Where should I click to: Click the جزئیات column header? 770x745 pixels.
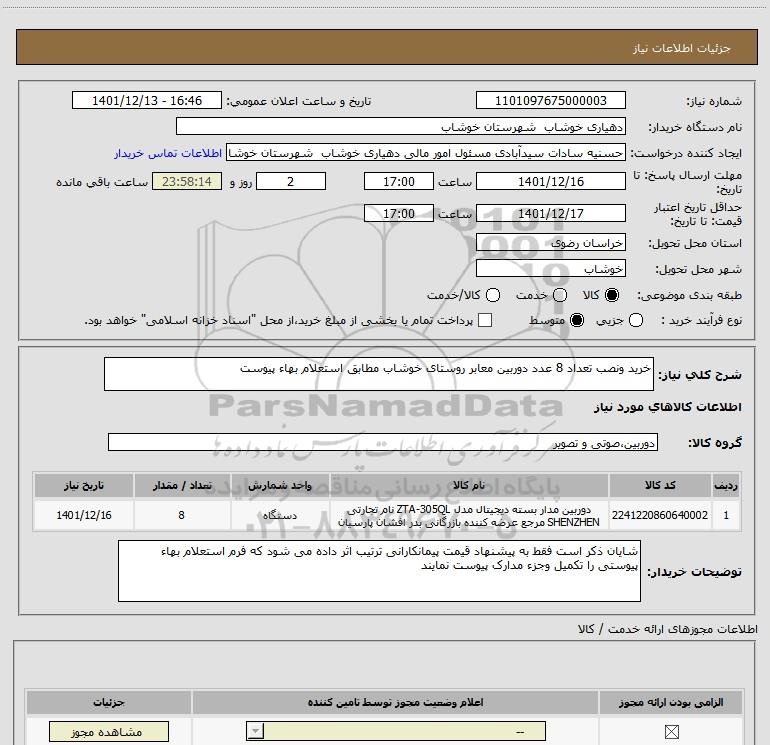pyautogui.click(x=109, y=702)
